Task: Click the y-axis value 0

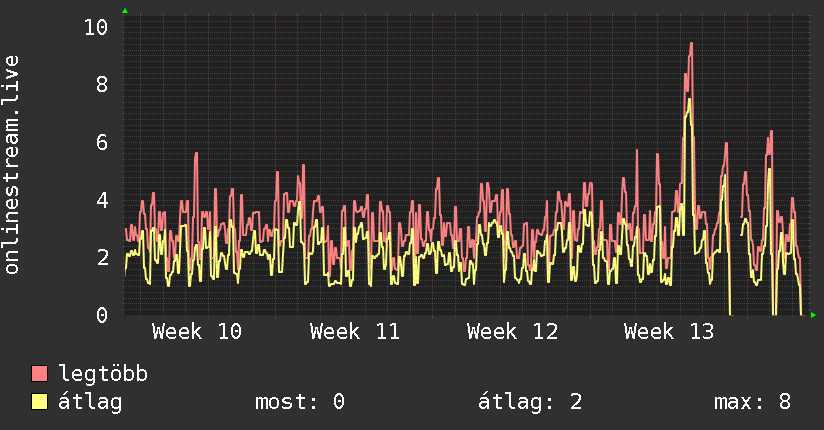Action: [102, 315]
